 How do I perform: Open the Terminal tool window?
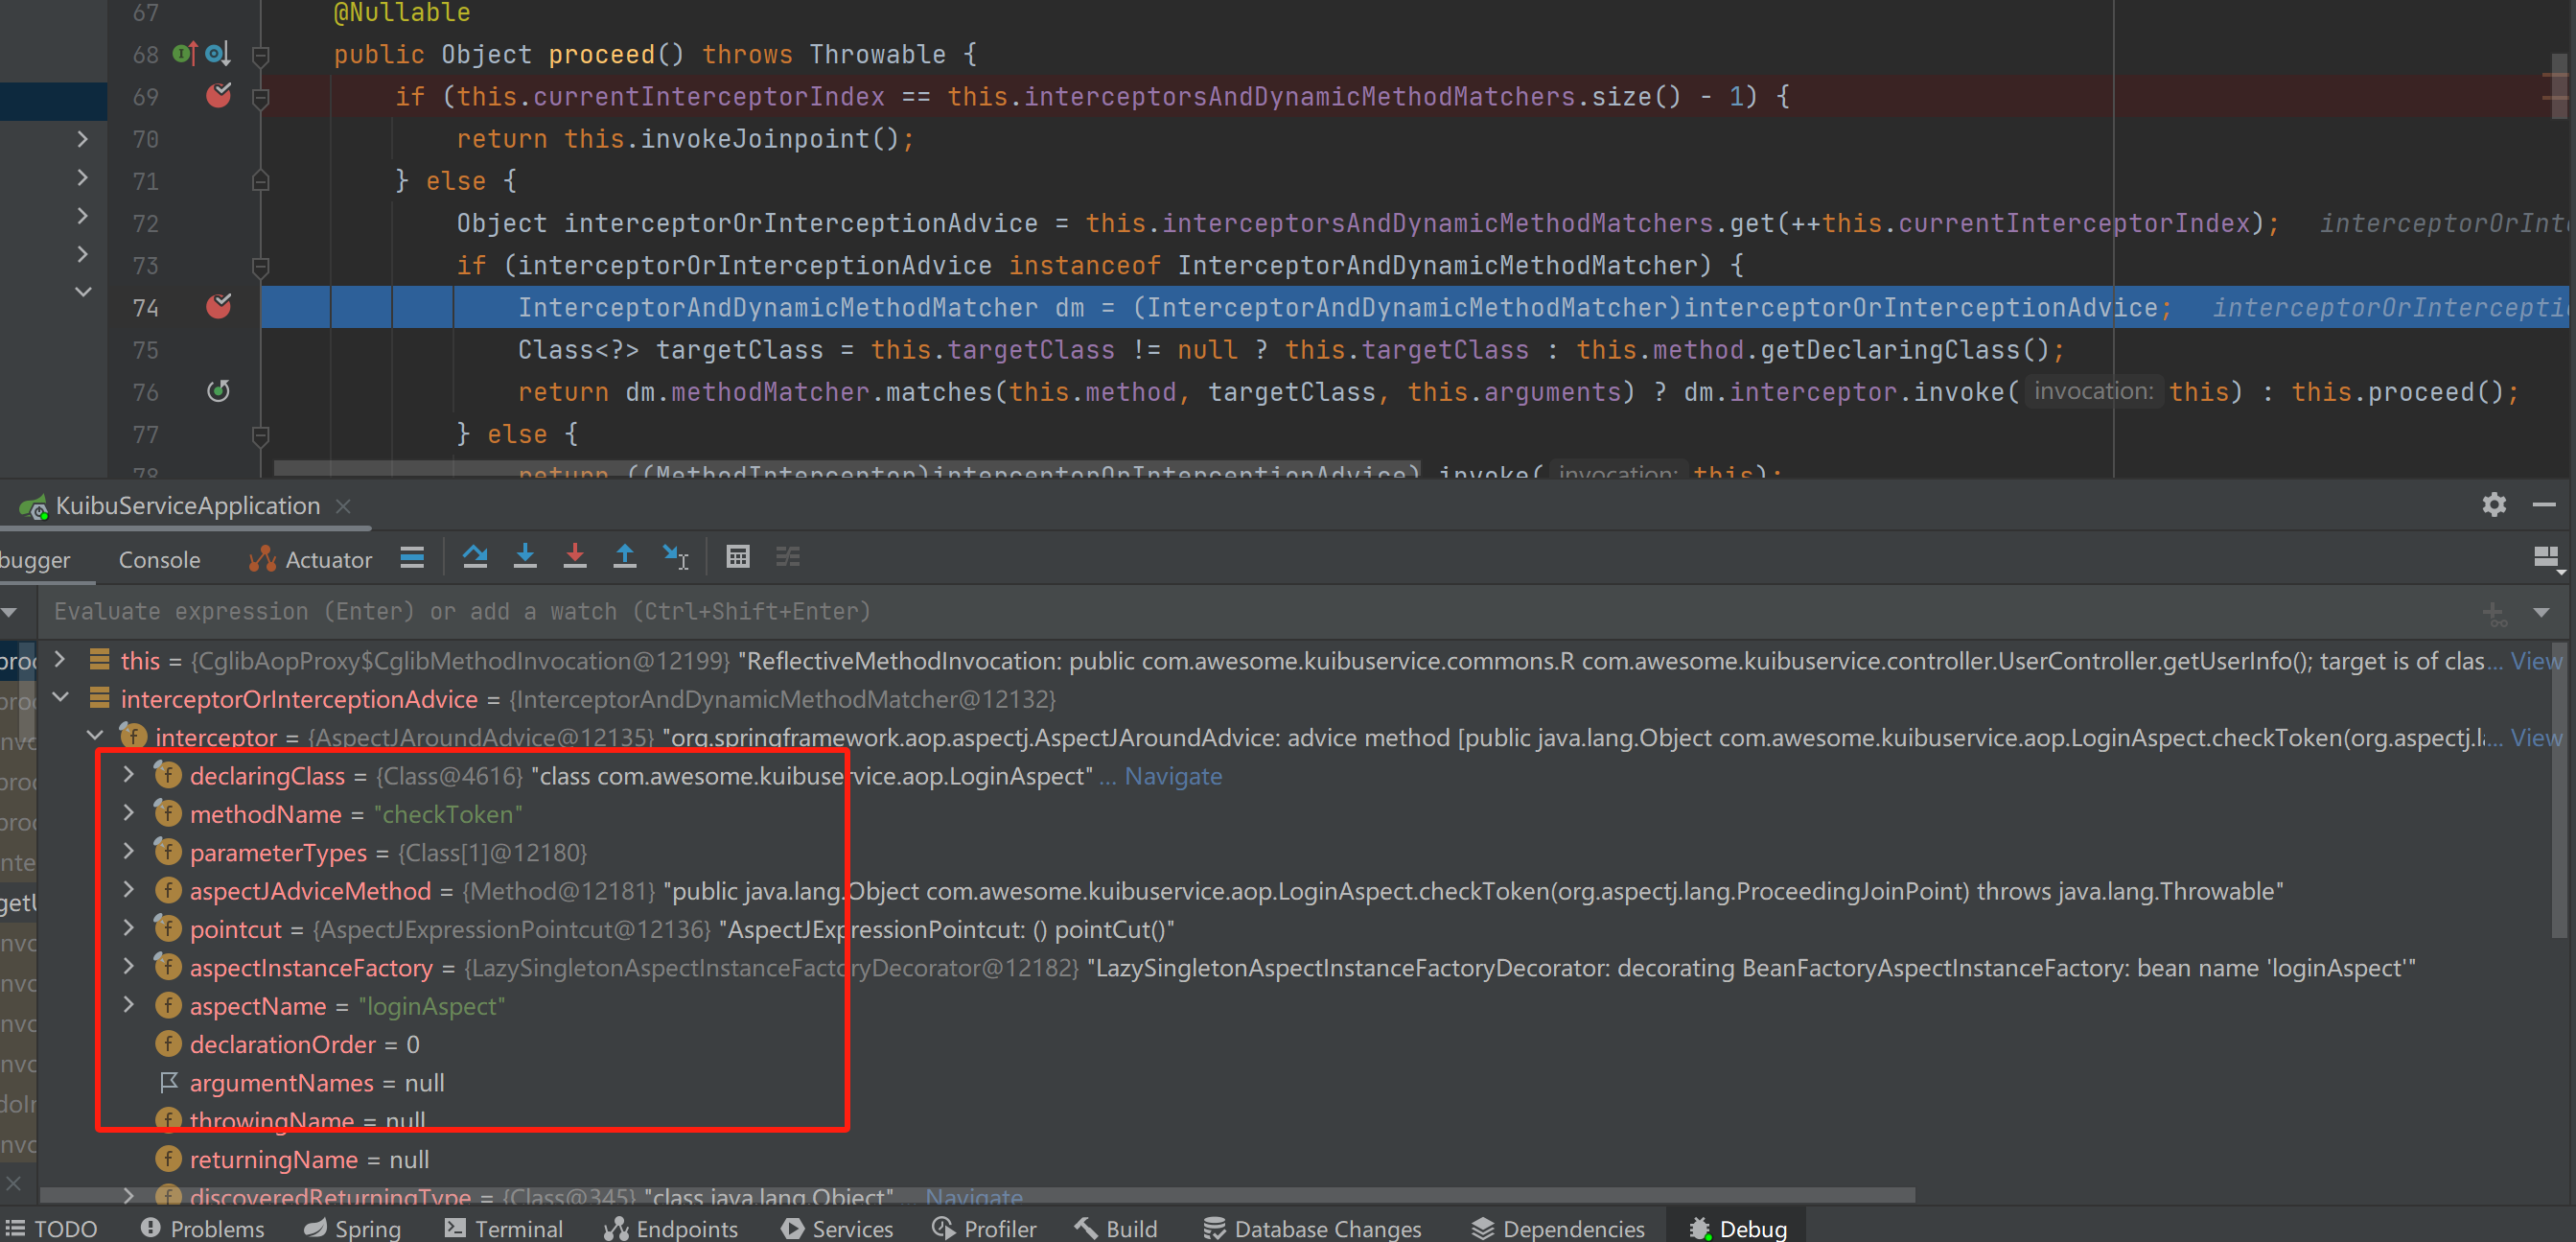coord(504,1228)
